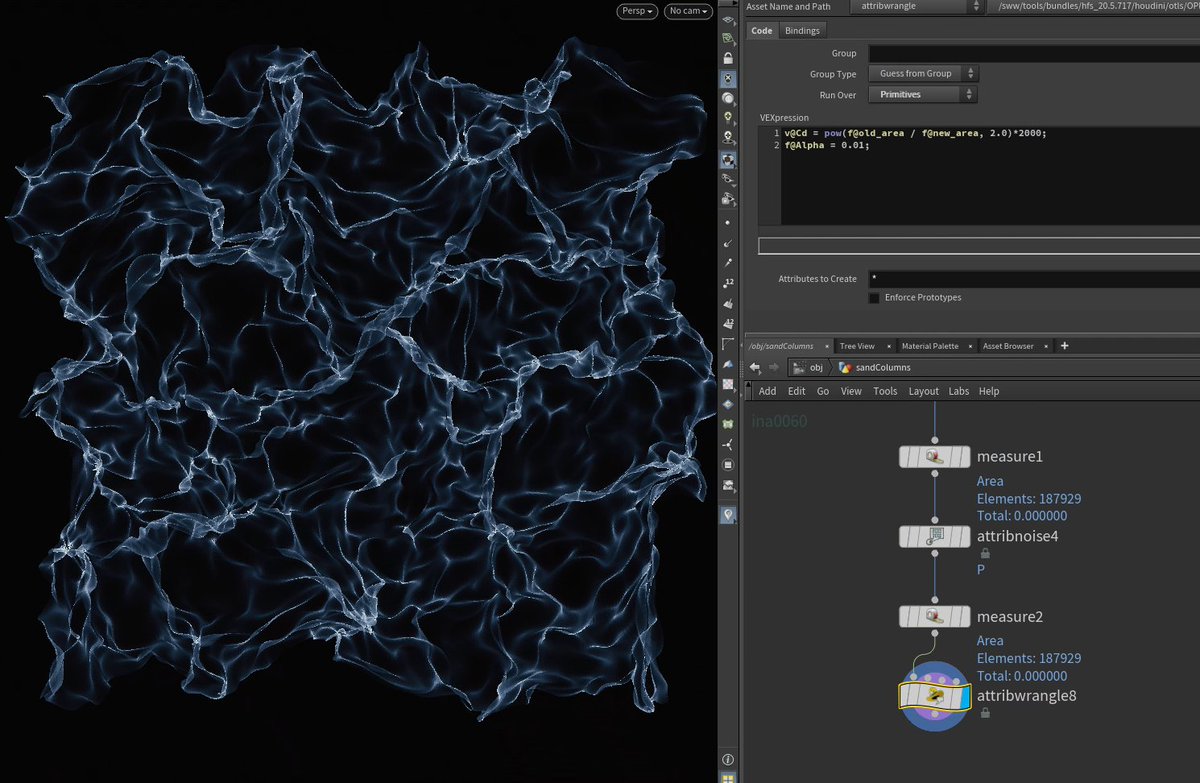Click the 'P' label under attribnoise4

981,569
